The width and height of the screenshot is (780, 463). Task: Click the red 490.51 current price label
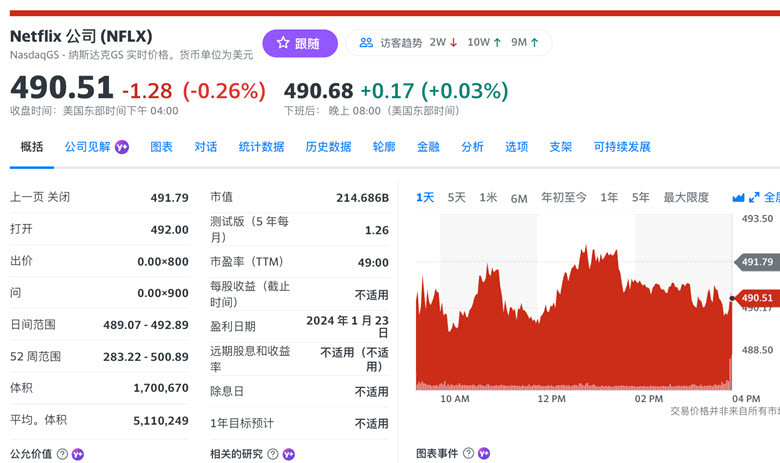click(x=757, y=298)
